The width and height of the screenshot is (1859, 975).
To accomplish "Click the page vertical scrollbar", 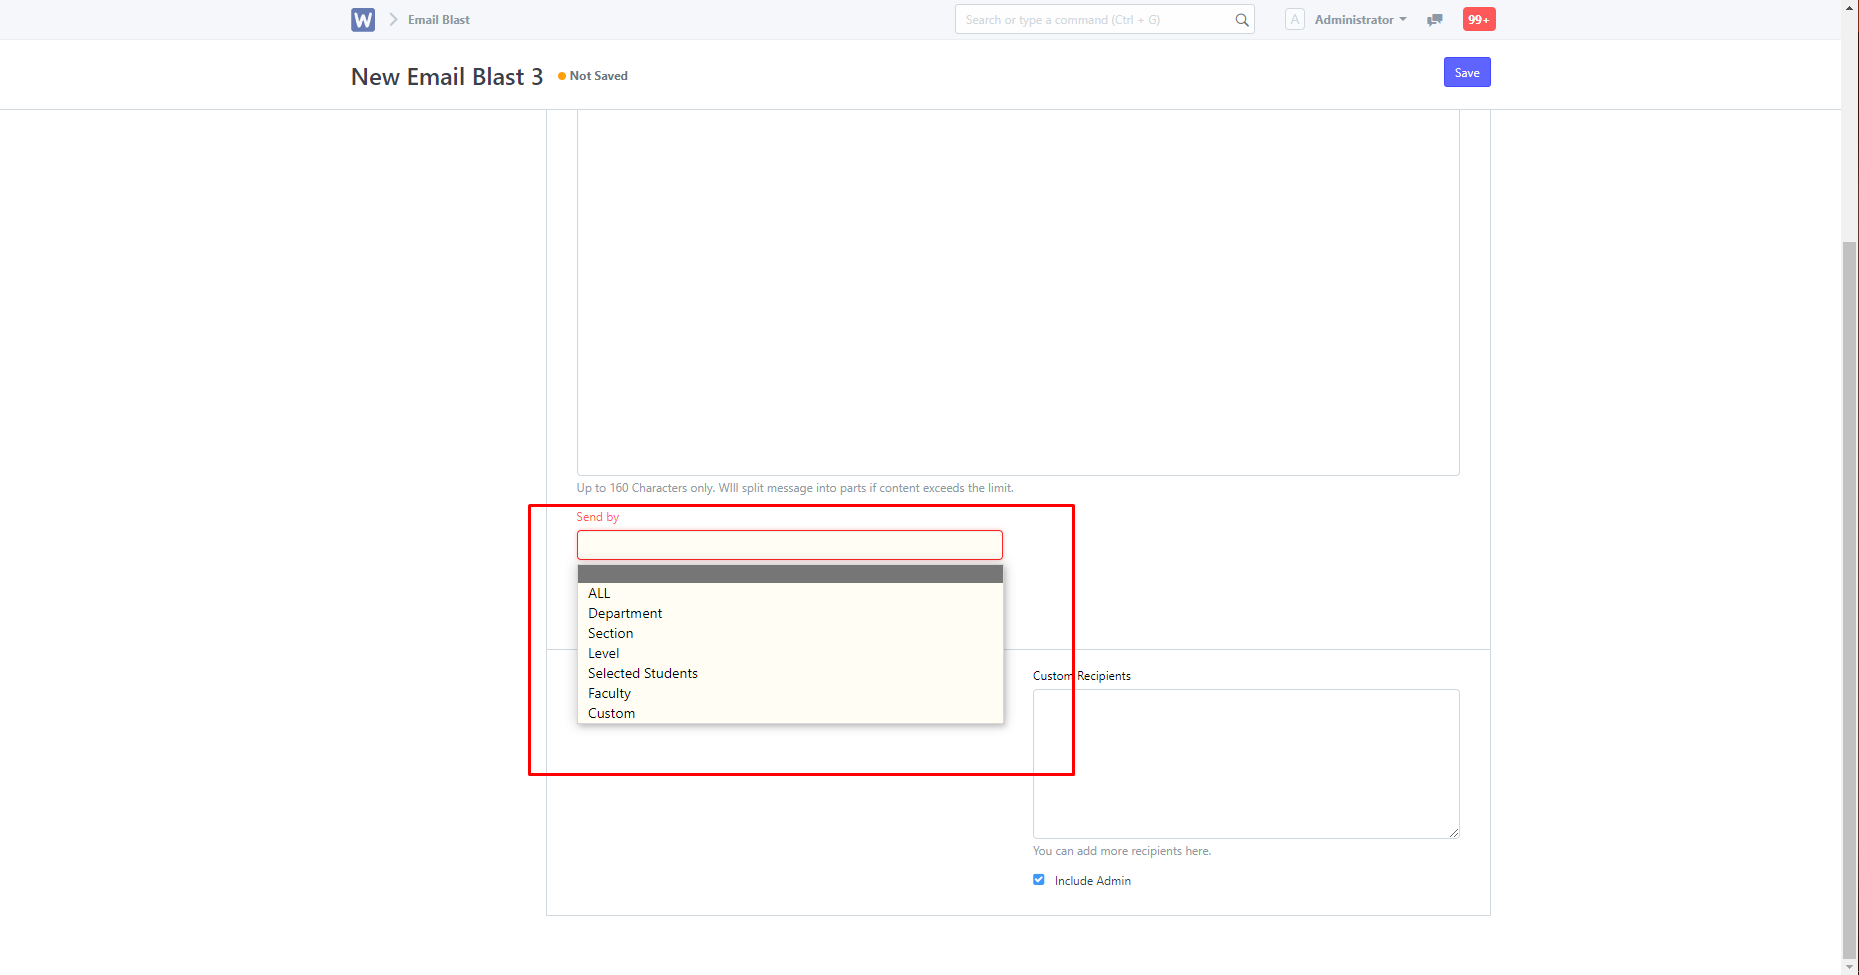I will (x=1850, y=600).
